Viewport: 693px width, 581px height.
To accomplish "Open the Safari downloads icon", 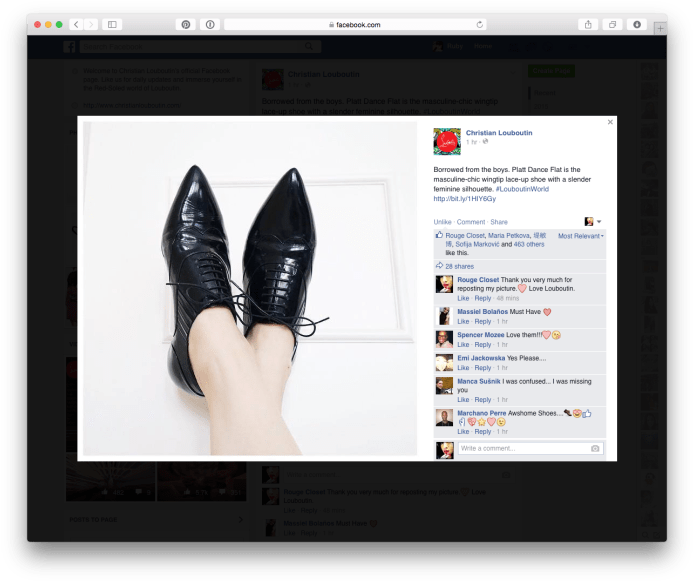I will pos(637,24).
